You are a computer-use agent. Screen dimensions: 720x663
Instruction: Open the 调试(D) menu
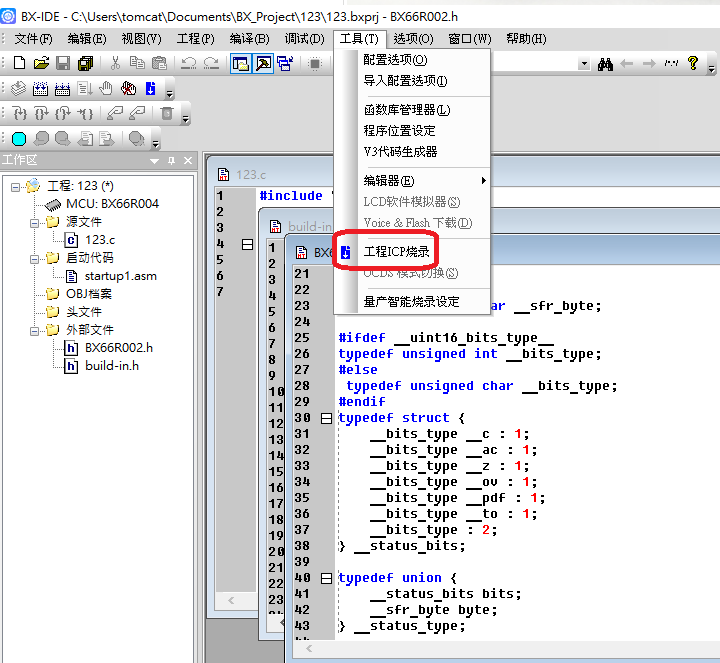304,39
